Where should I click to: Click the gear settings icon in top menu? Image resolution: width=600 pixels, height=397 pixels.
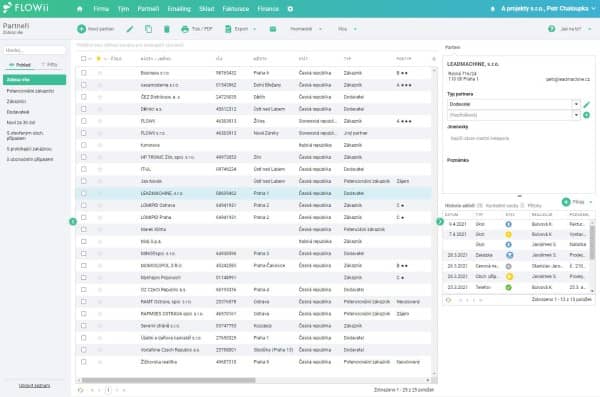pyautogui.click(x=290, y=9)
